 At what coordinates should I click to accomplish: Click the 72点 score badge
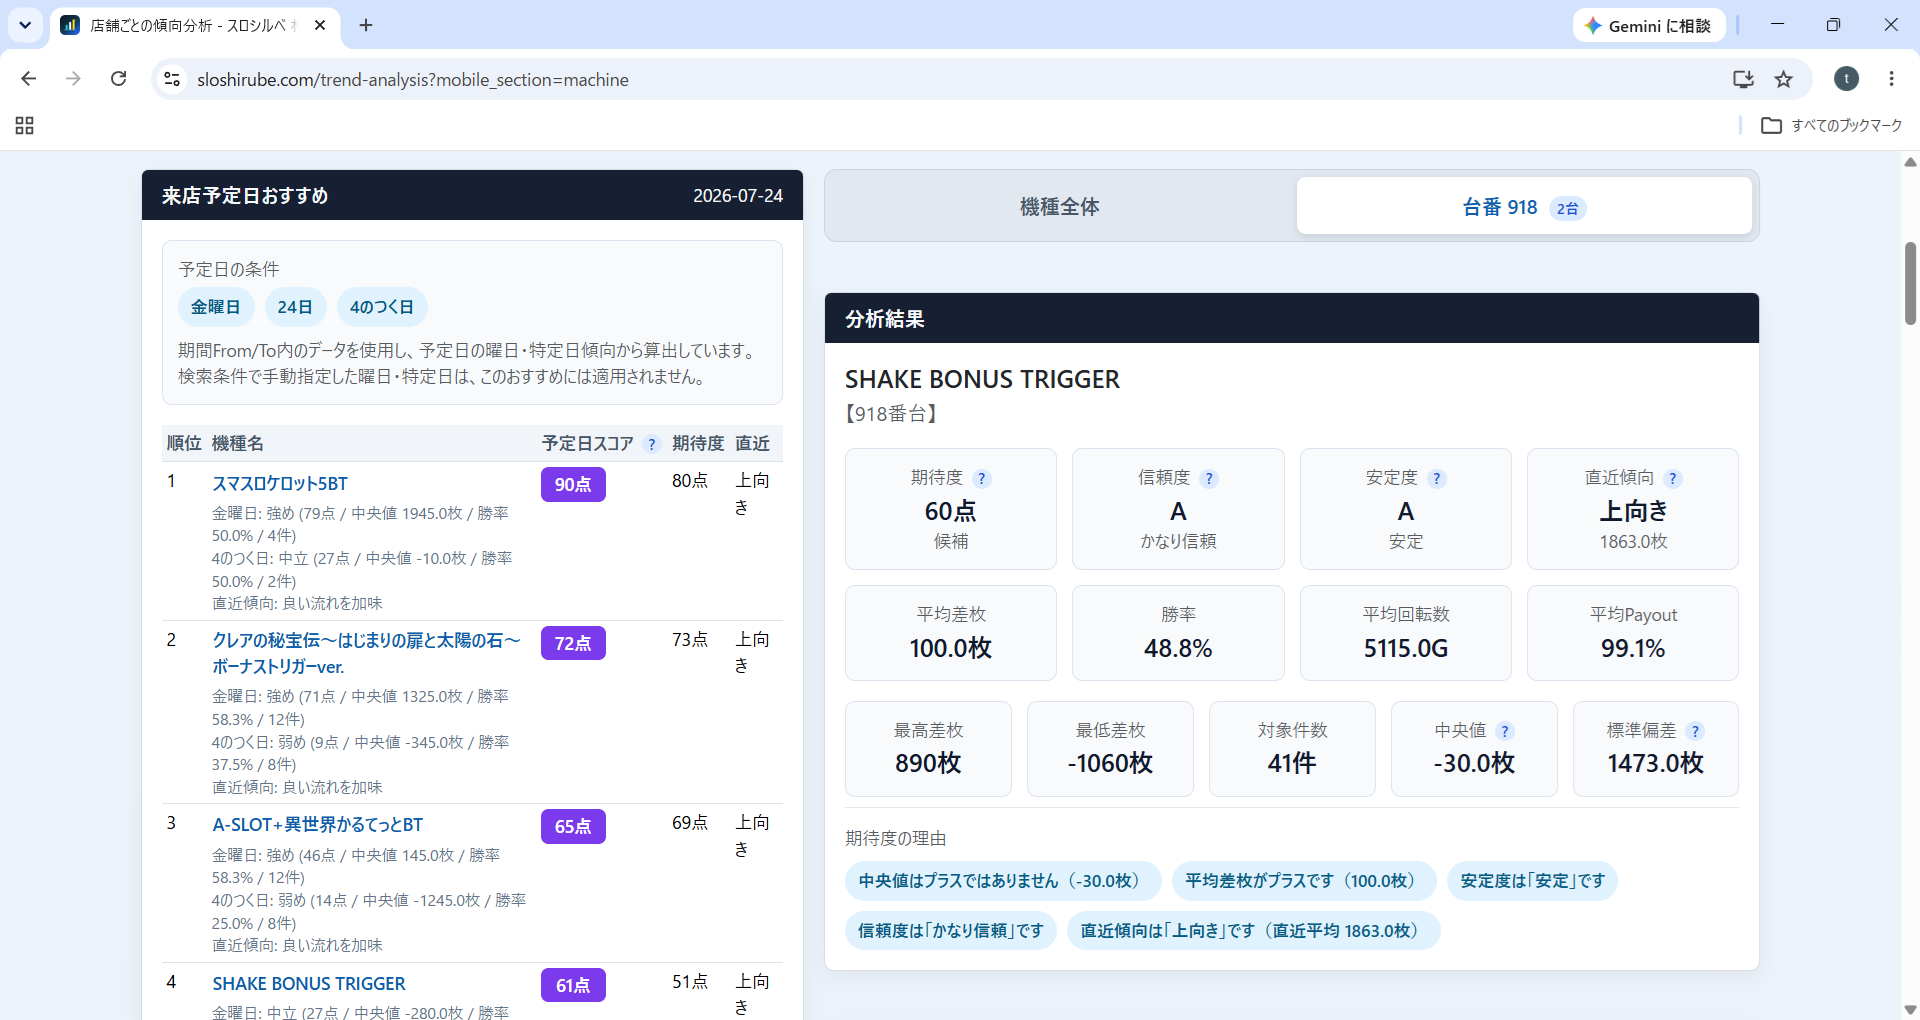[573, 643]
